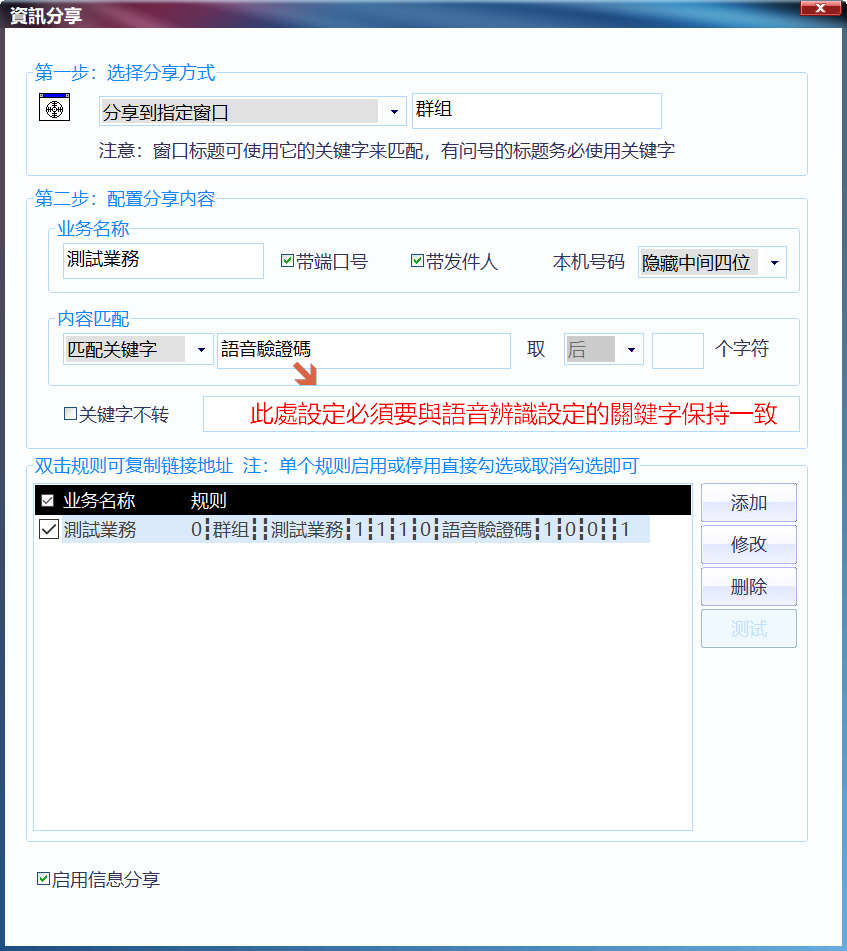Click the 添加 button

(748, 503)
